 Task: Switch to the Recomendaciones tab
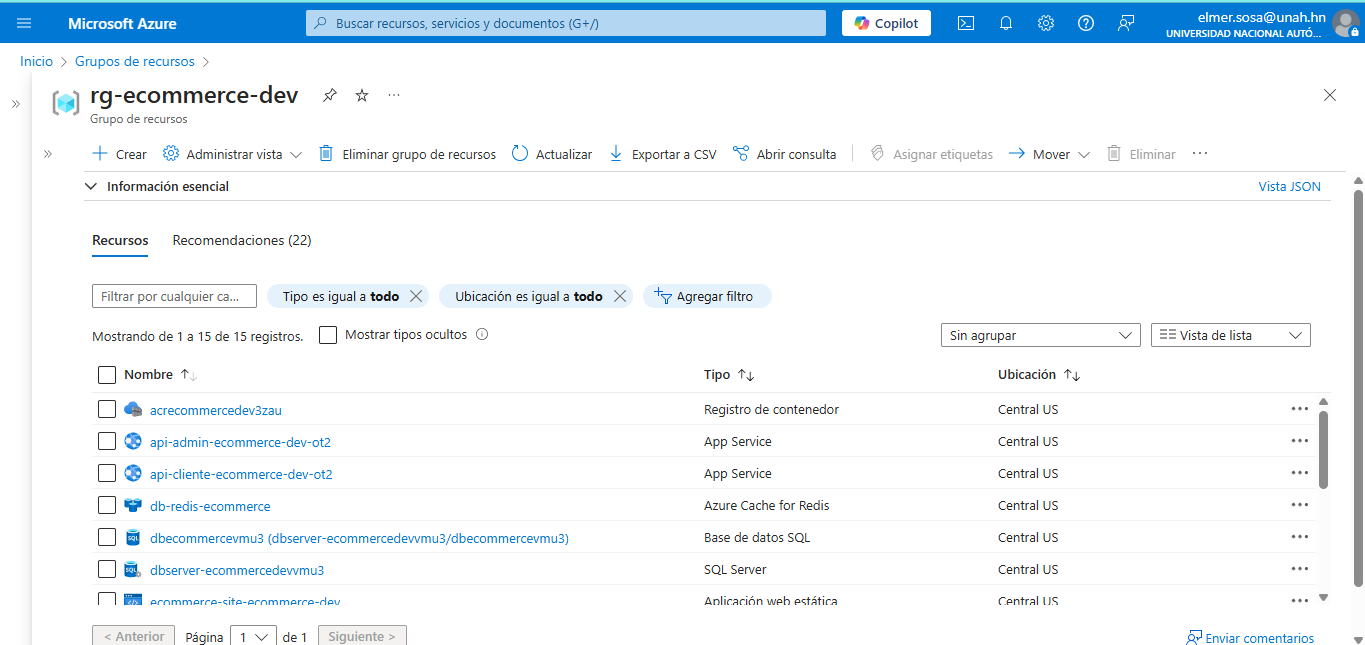(241, 240)
